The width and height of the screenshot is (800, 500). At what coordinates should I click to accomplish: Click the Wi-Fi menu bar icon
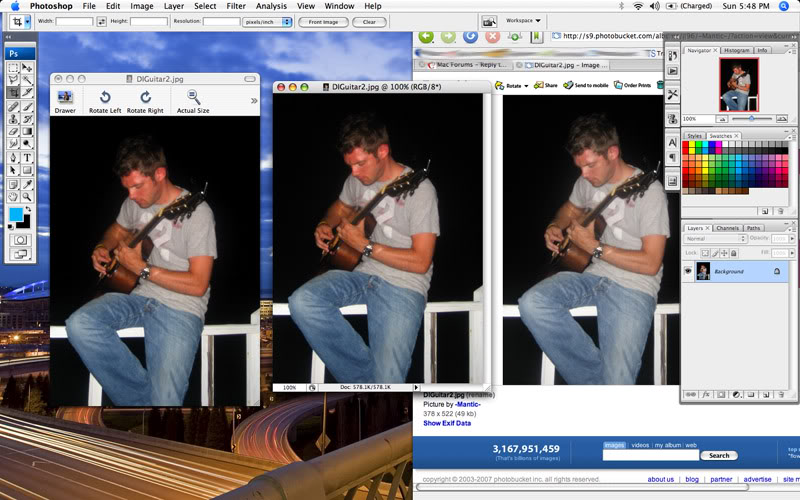[x=638, y=6]
